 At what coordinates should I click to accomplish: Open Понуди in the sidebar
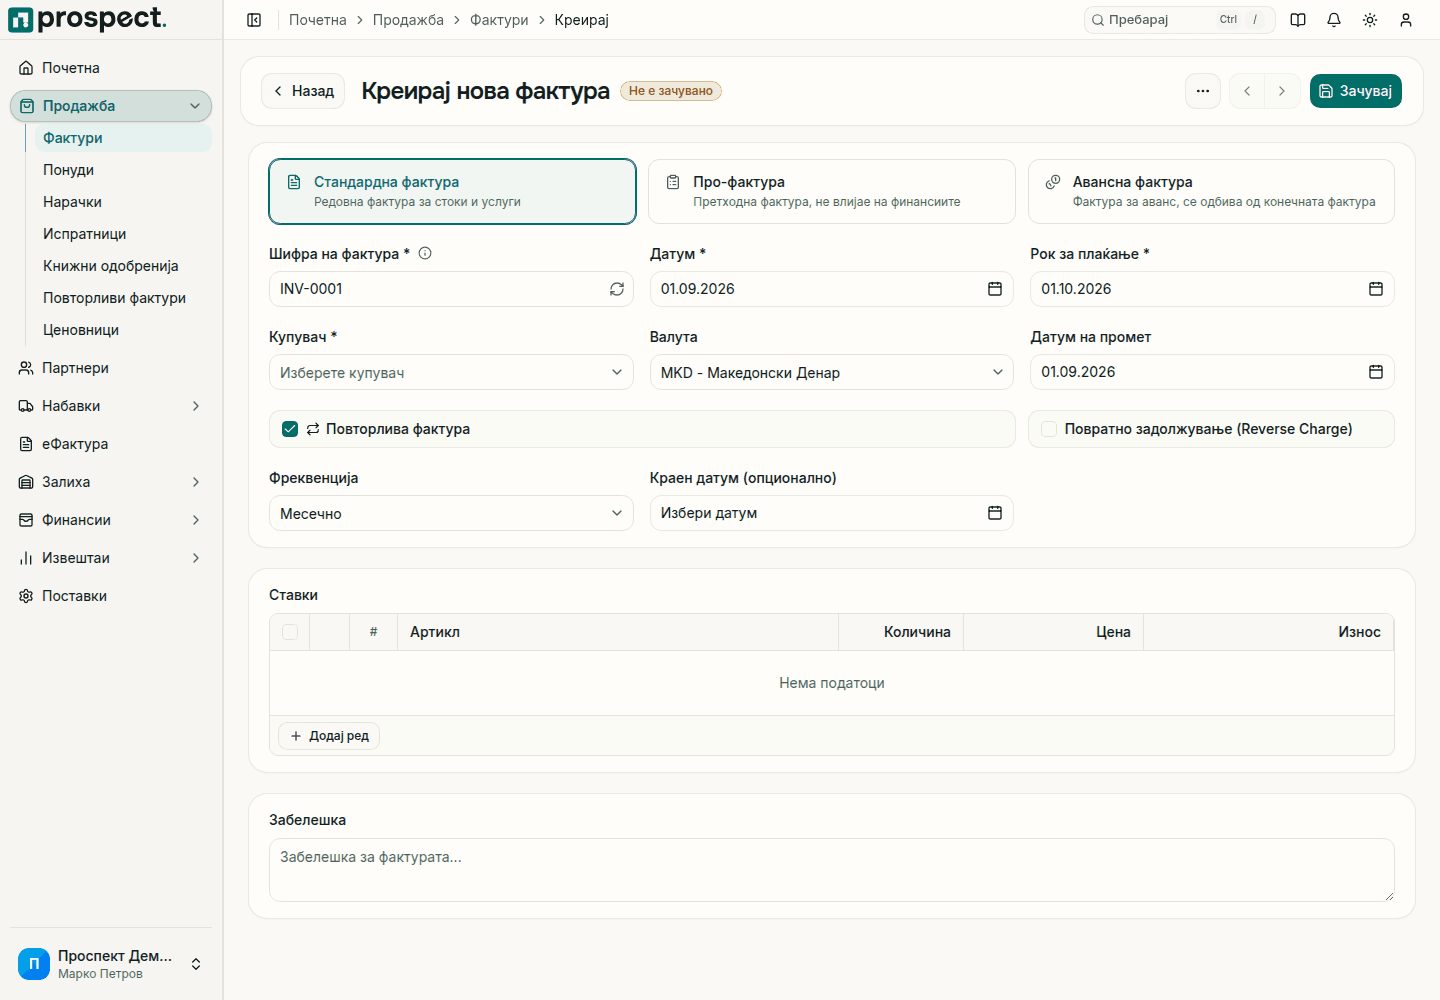(123, 170)
